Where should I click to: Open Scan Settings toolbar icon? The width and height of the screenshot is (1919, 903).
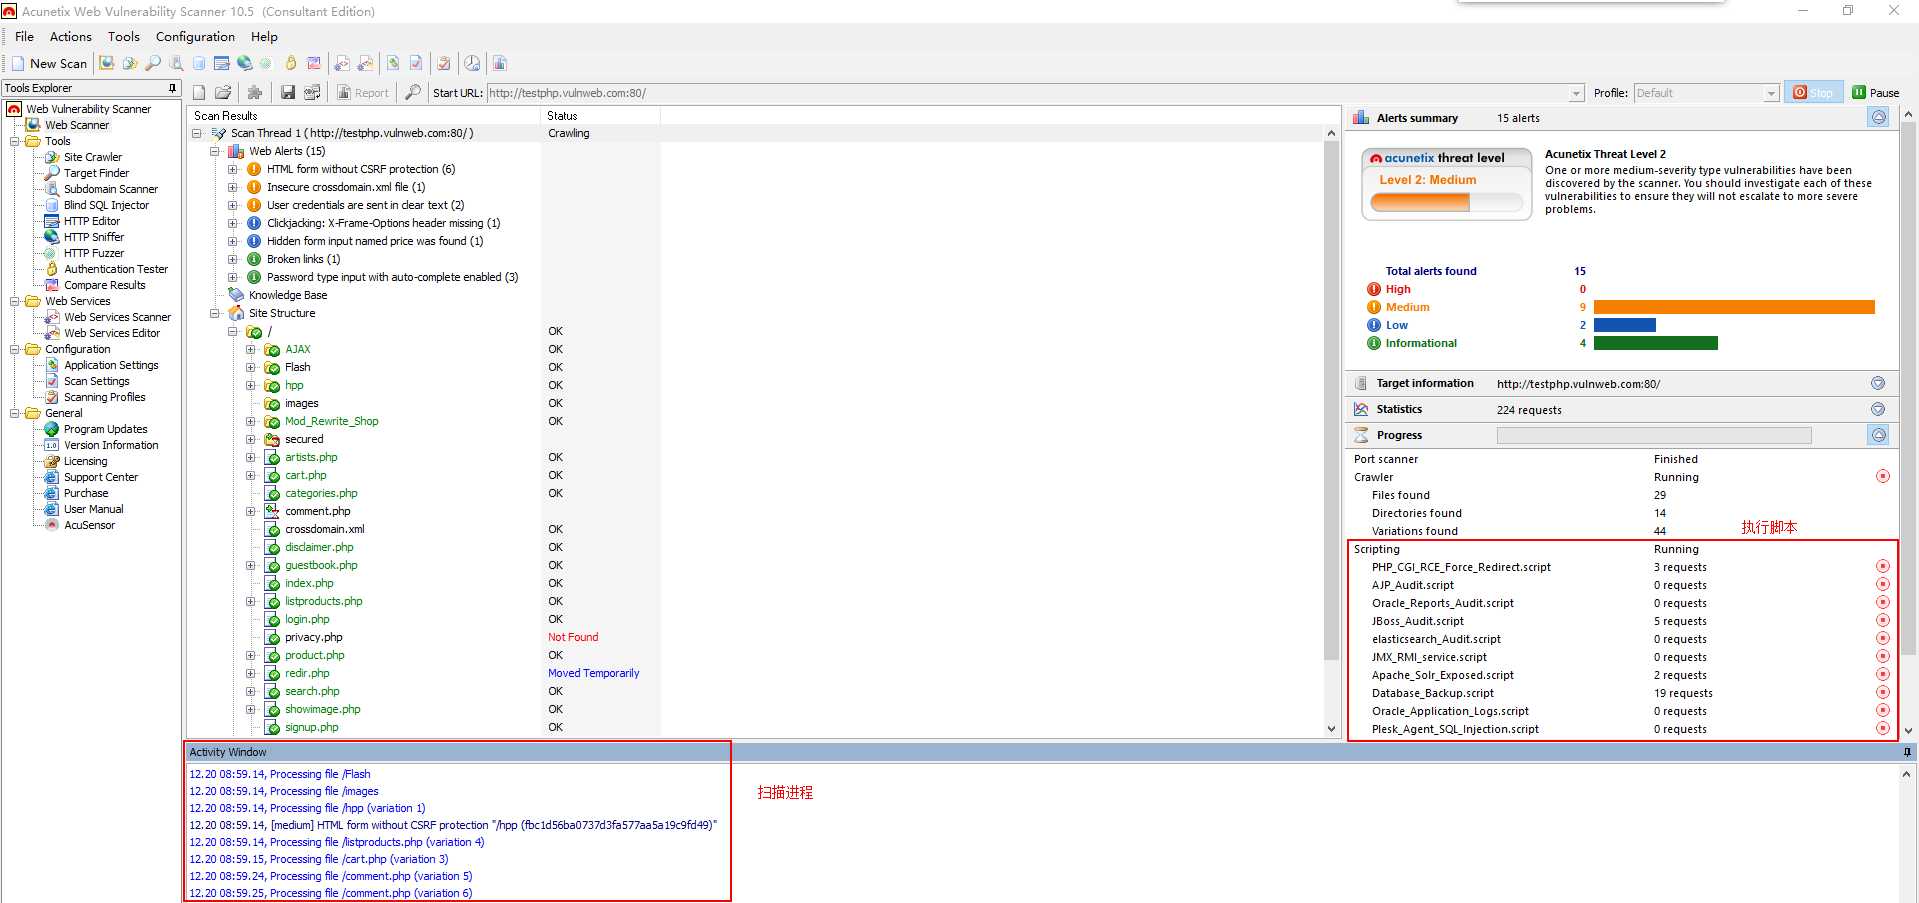tap(416, 63)
